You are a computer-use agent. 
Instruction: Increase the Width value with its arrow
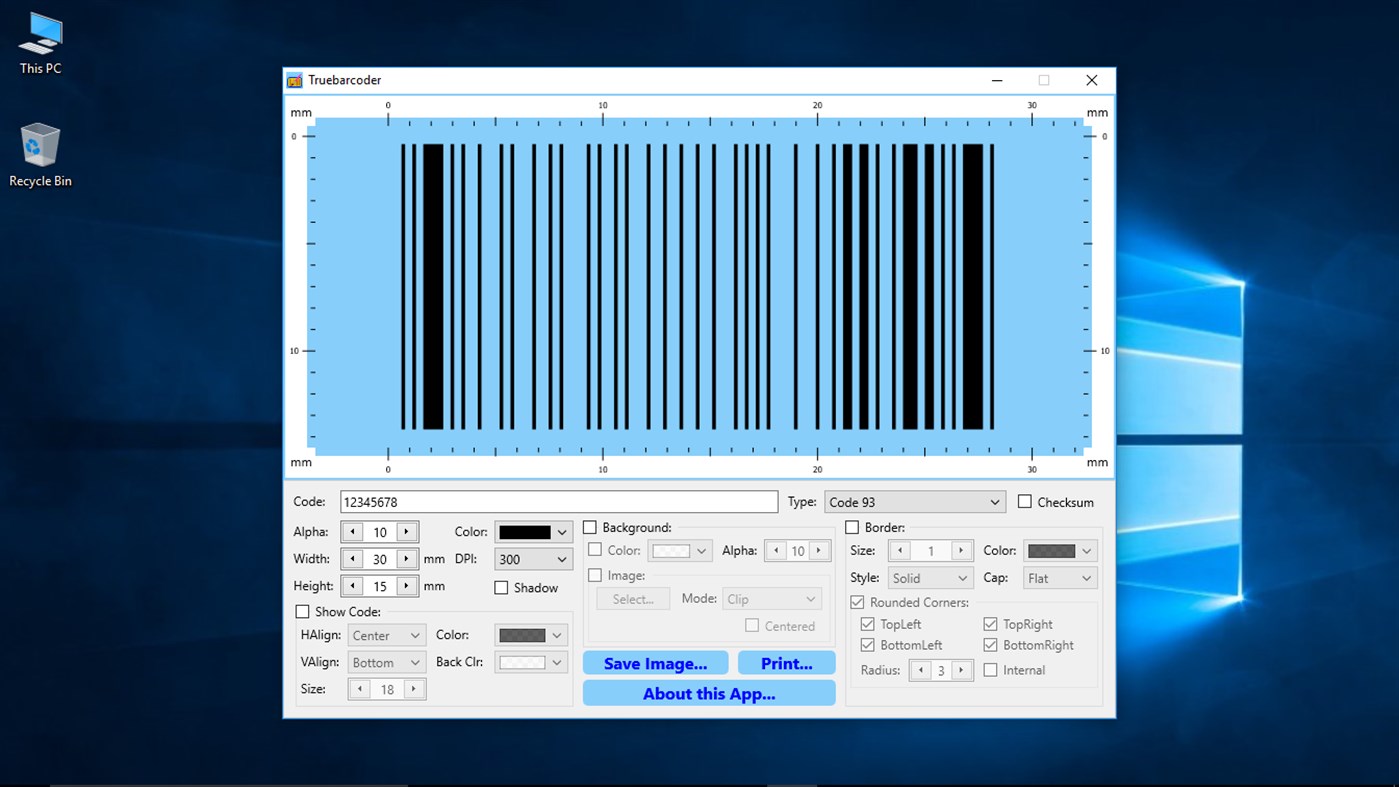[407, 559]
